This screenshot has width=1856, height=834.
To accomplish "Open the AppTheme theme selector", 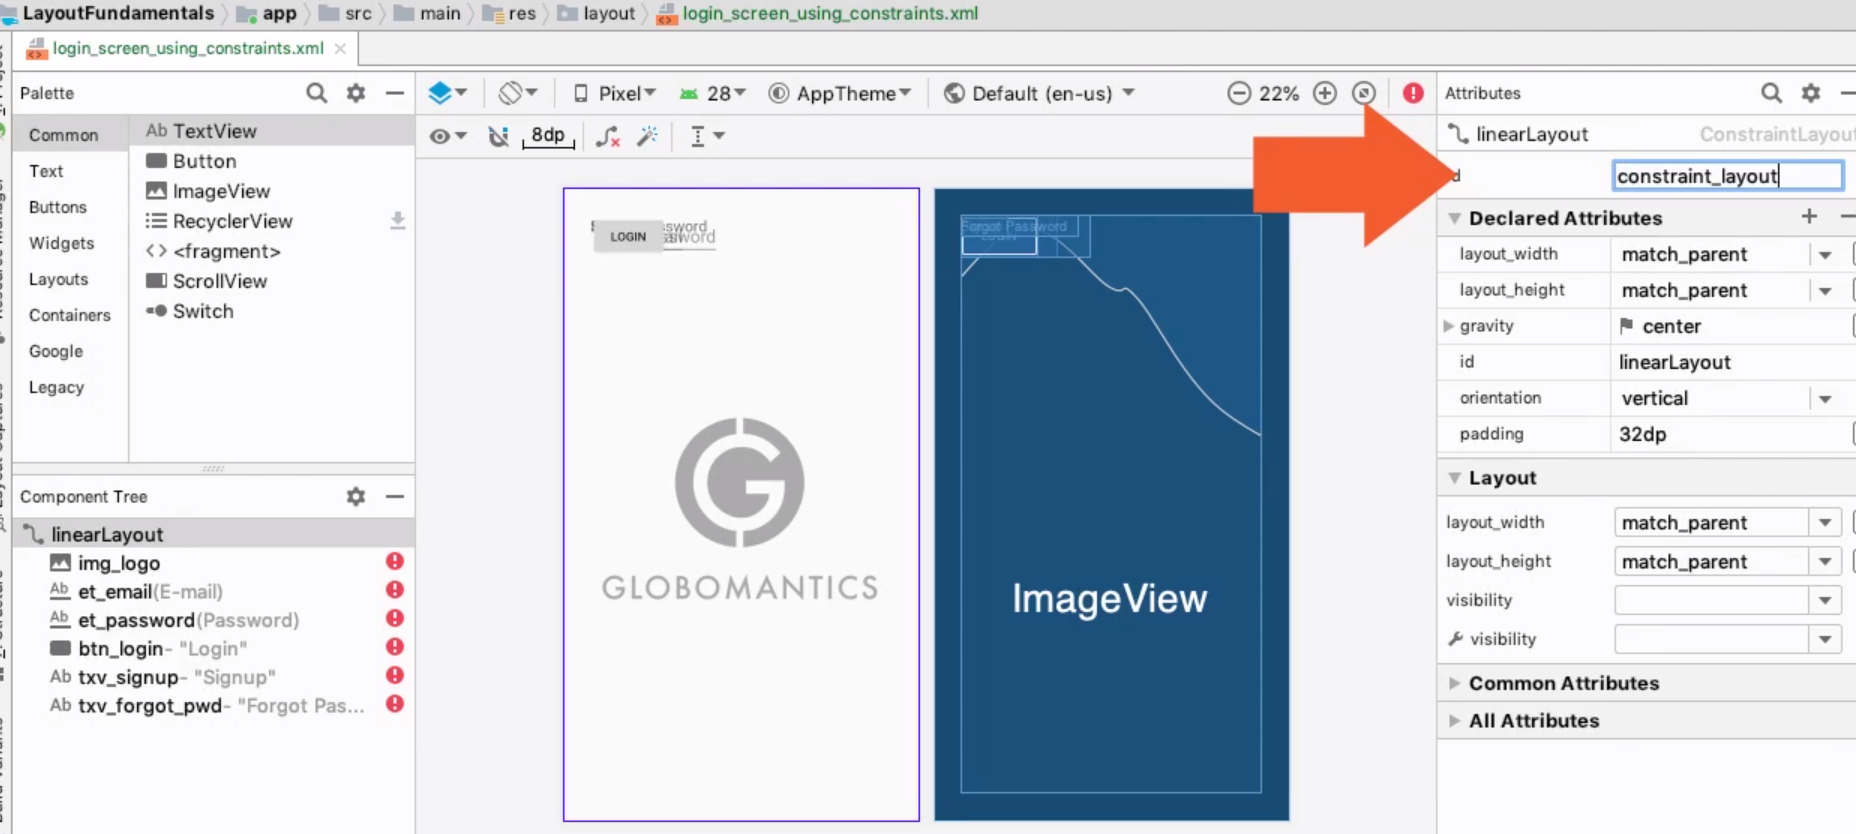I will coord(840,93).
